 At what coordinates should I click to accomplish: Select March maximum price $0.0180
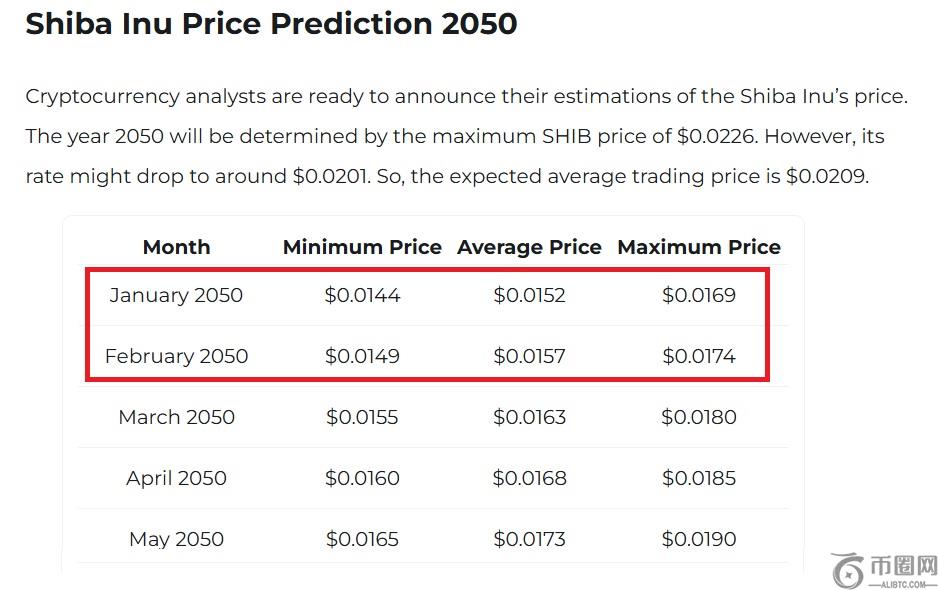point(699,417)
